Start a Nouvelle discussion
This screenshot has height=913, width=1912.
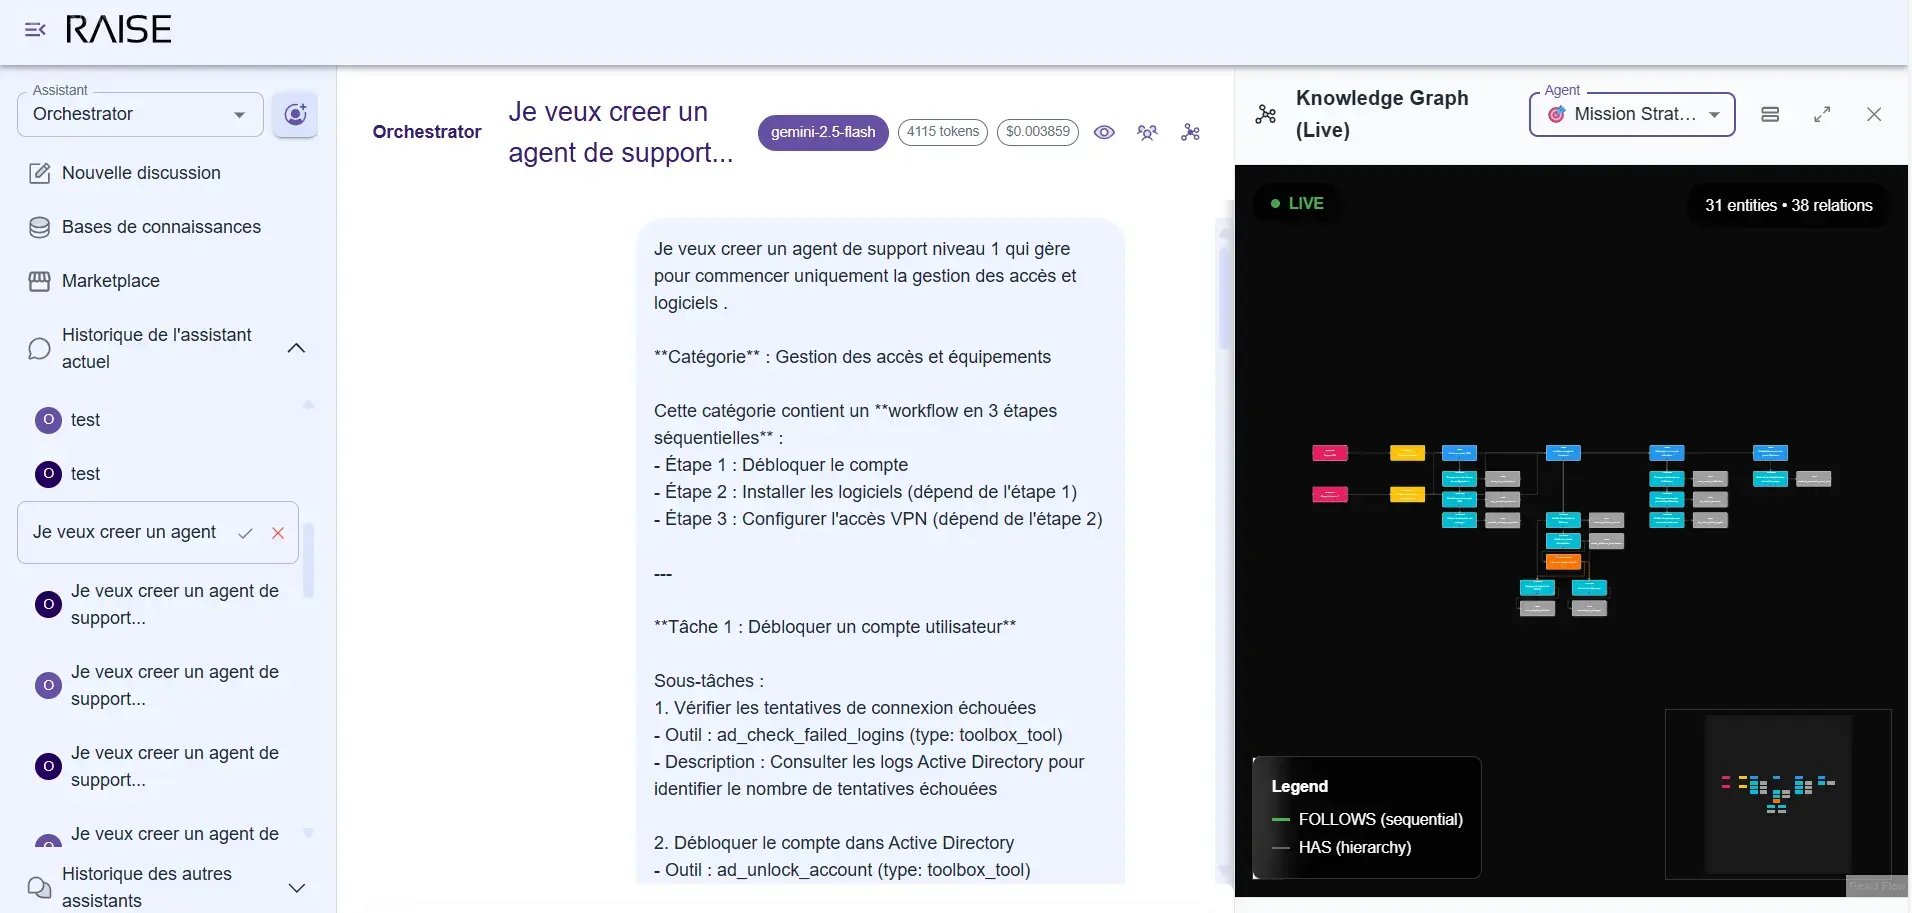click(141, 173)
